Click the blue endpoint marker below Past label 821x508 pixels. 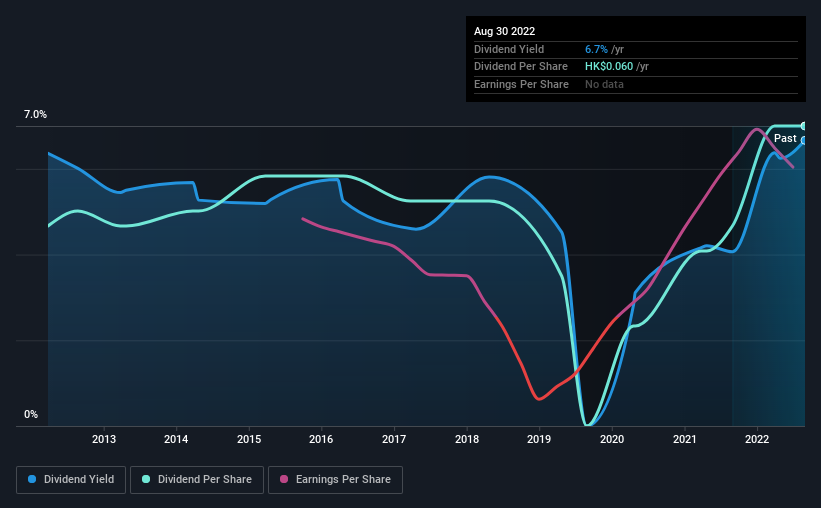coord(803,140)
